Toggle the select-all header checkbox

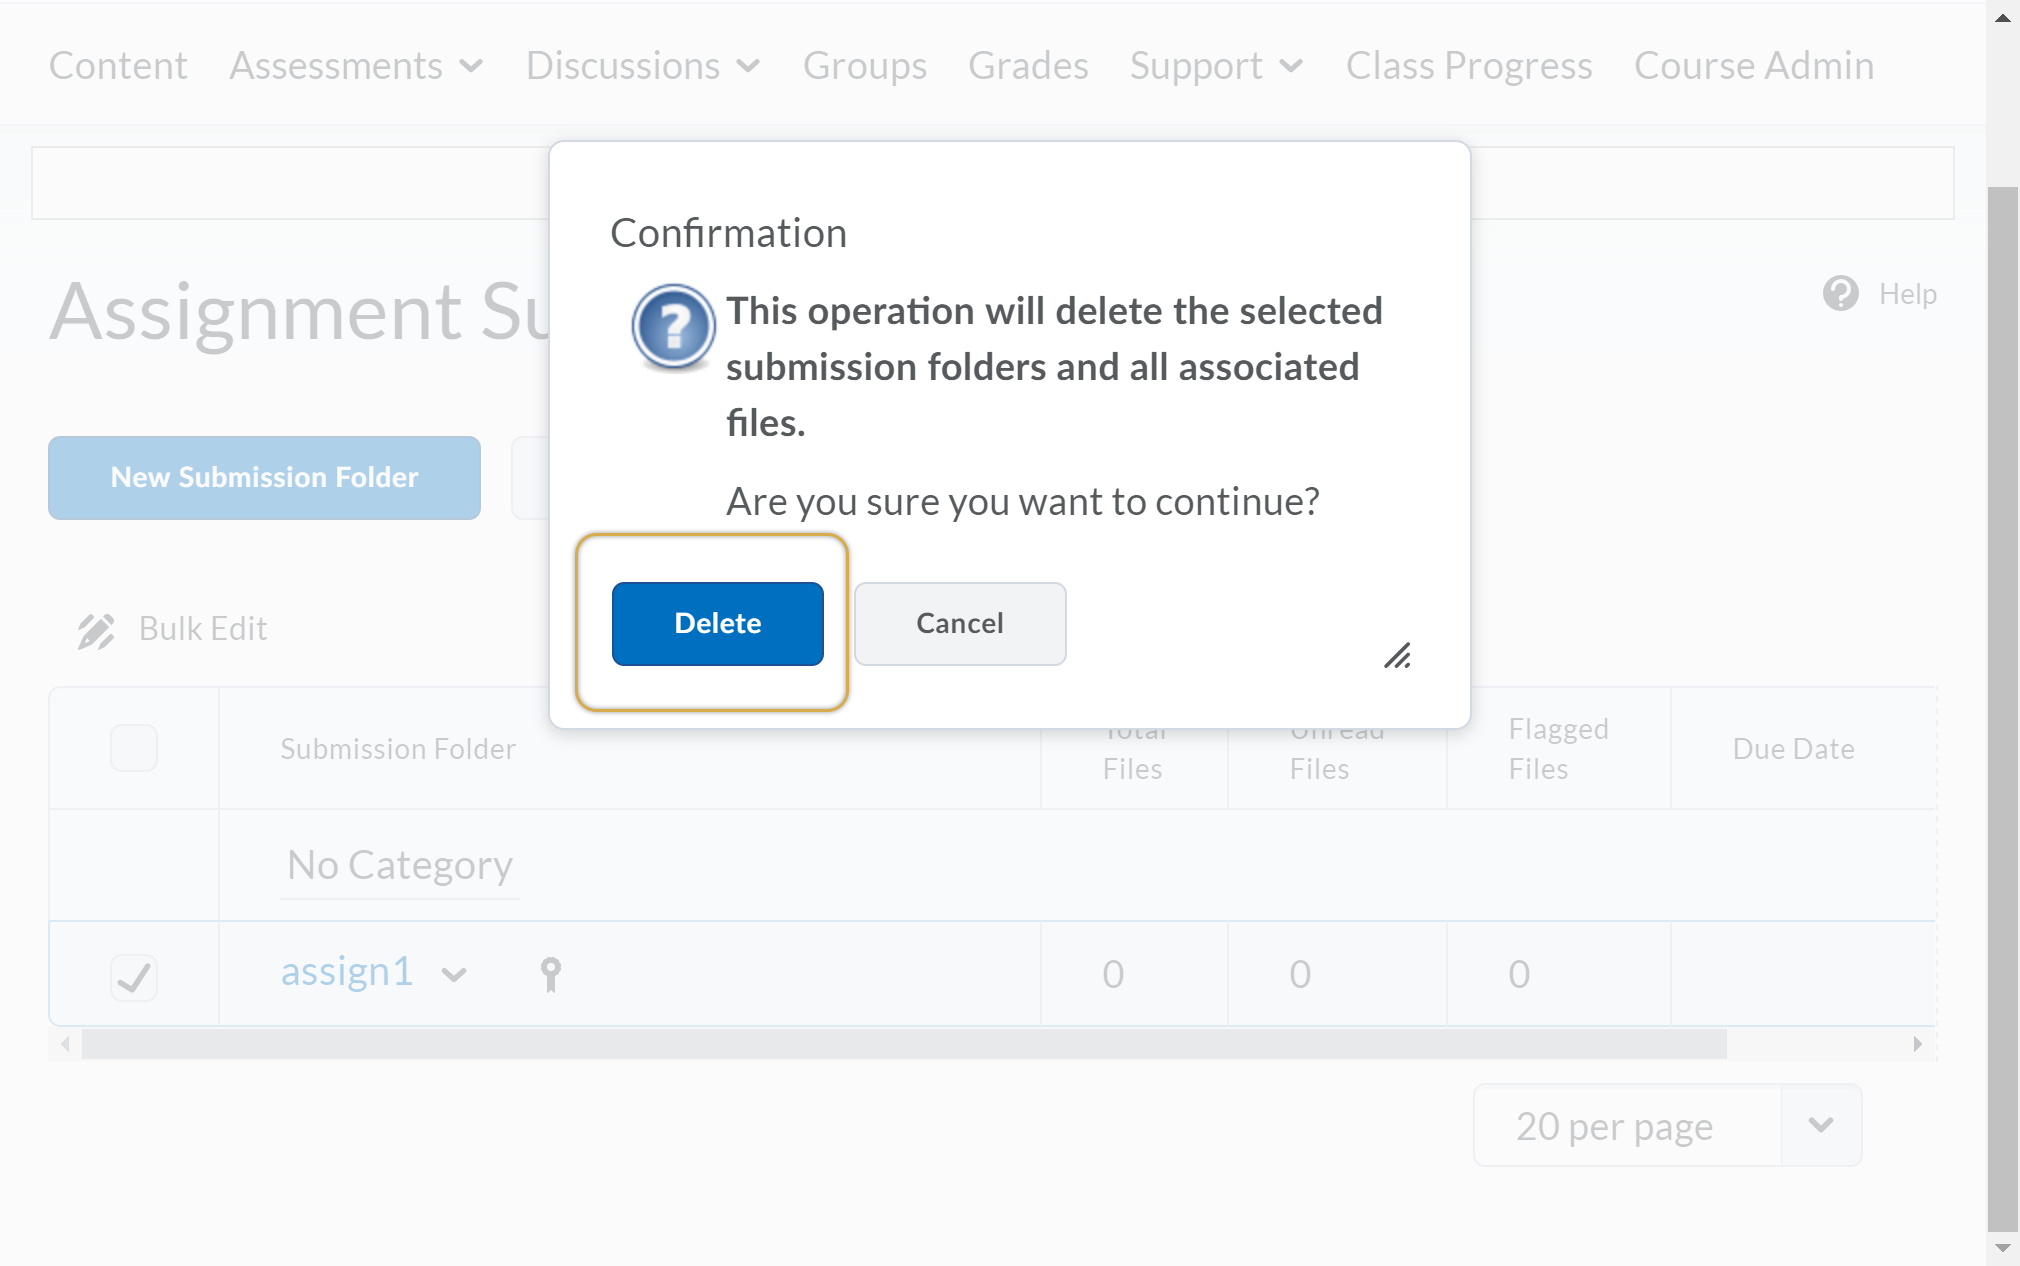pyautogui.click(x=134, y=748)
